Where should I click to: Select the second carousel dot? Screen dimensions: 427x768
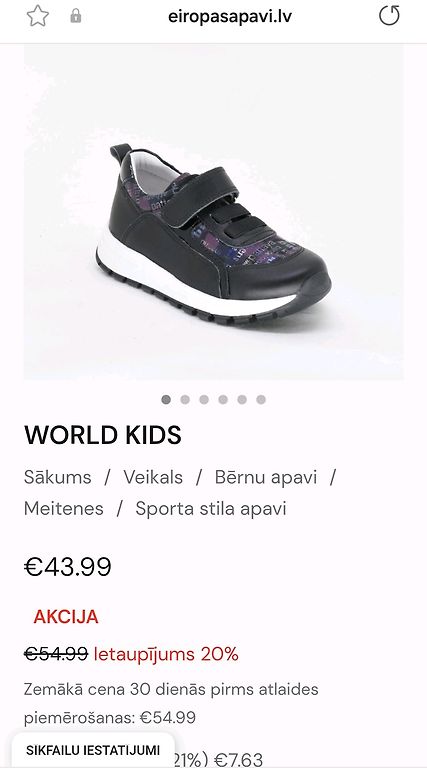[185, 400]
